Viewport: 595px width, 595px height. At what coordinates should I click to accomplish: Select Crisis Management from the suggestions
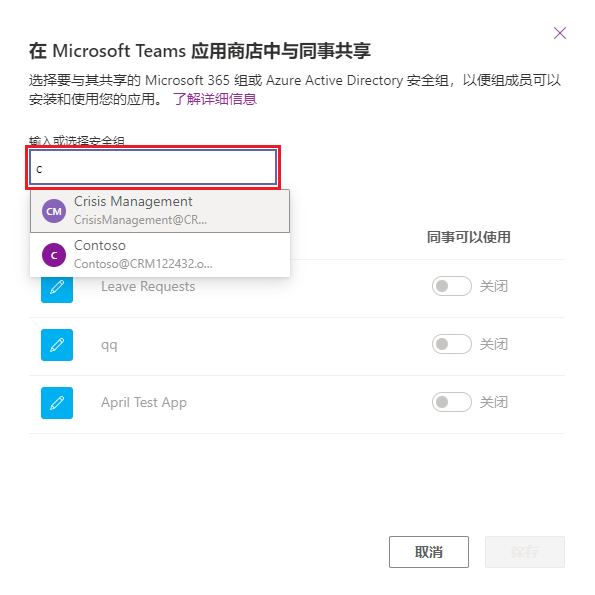(160, 211)
